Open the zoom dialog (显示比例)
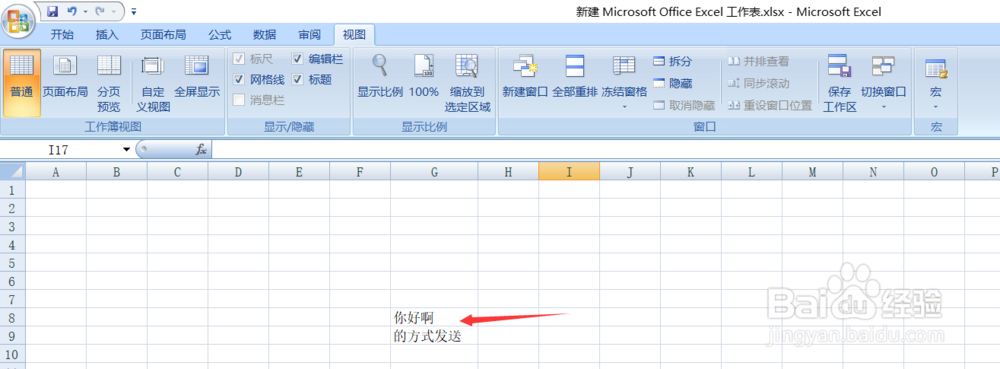The height and width of the screenshot is (369, 1000). (x=380, y=76)
